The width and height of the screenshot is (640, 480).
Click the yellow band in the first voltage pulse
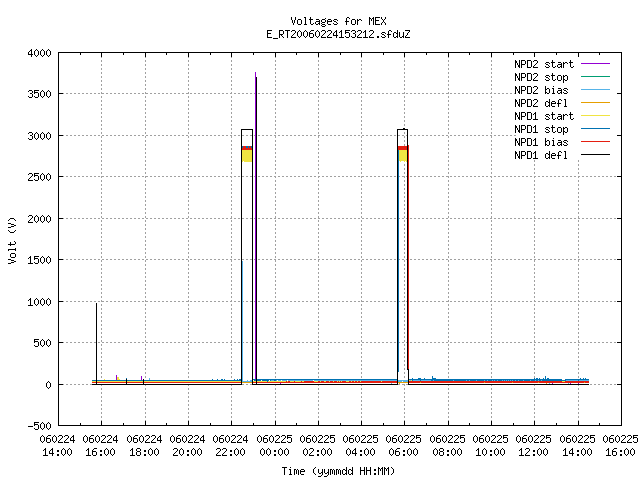coord(247,156)
